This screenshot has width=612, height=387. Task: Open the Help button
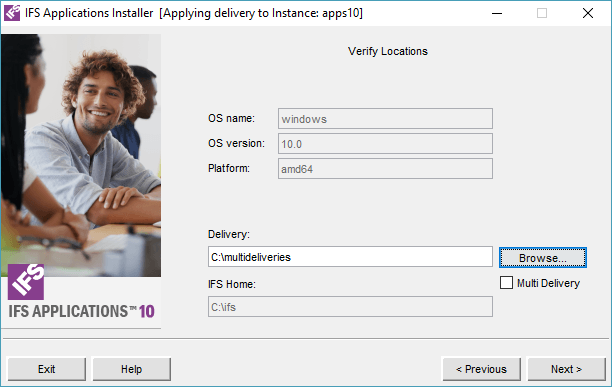point(132,369)
